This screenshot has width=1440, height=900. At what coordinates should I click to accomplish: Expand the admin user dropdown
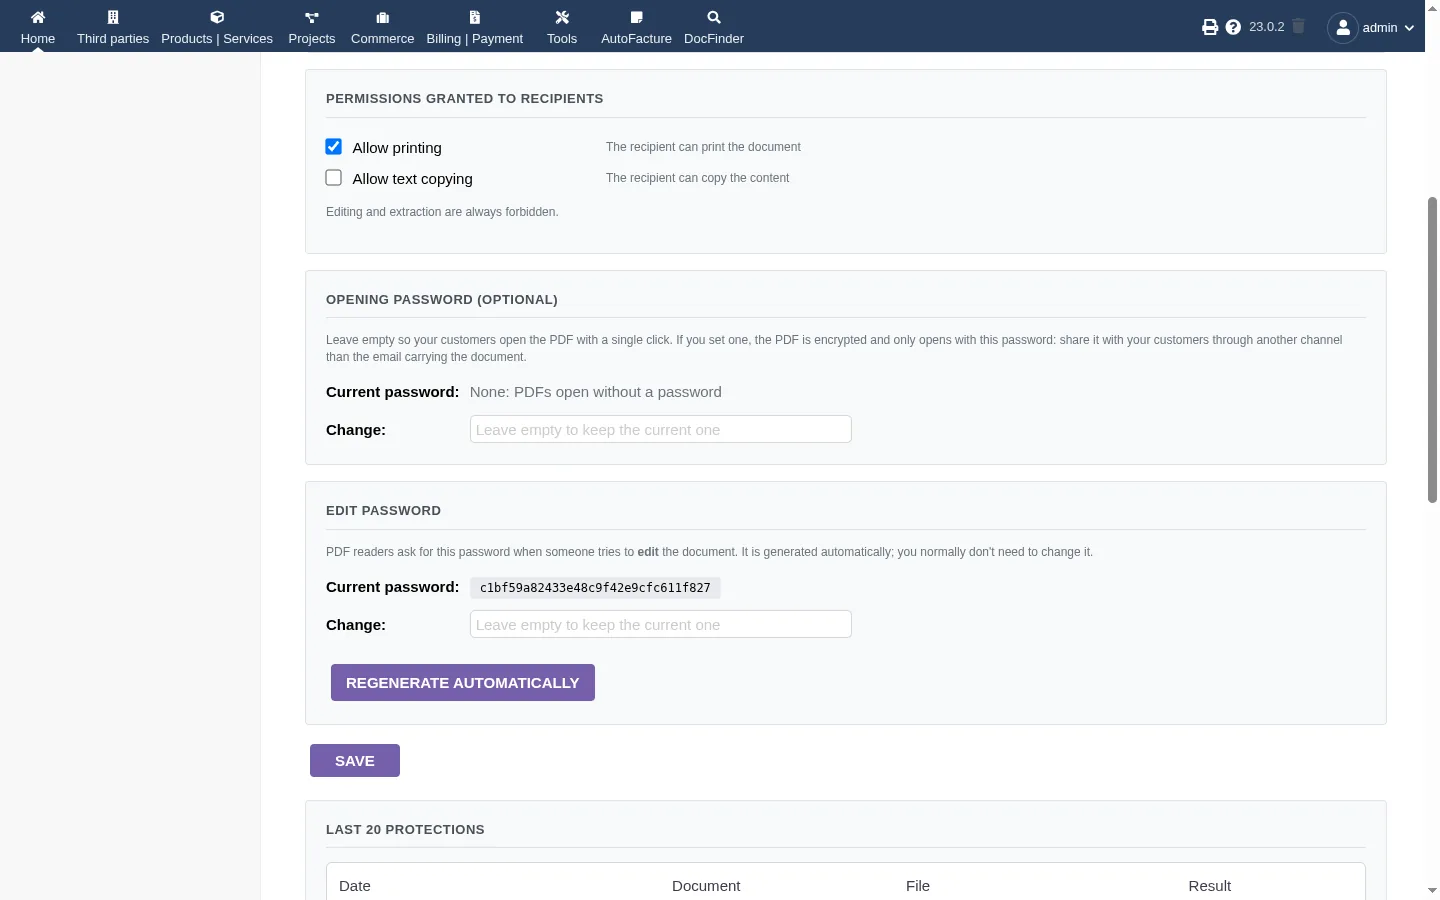click(1409, 28)
